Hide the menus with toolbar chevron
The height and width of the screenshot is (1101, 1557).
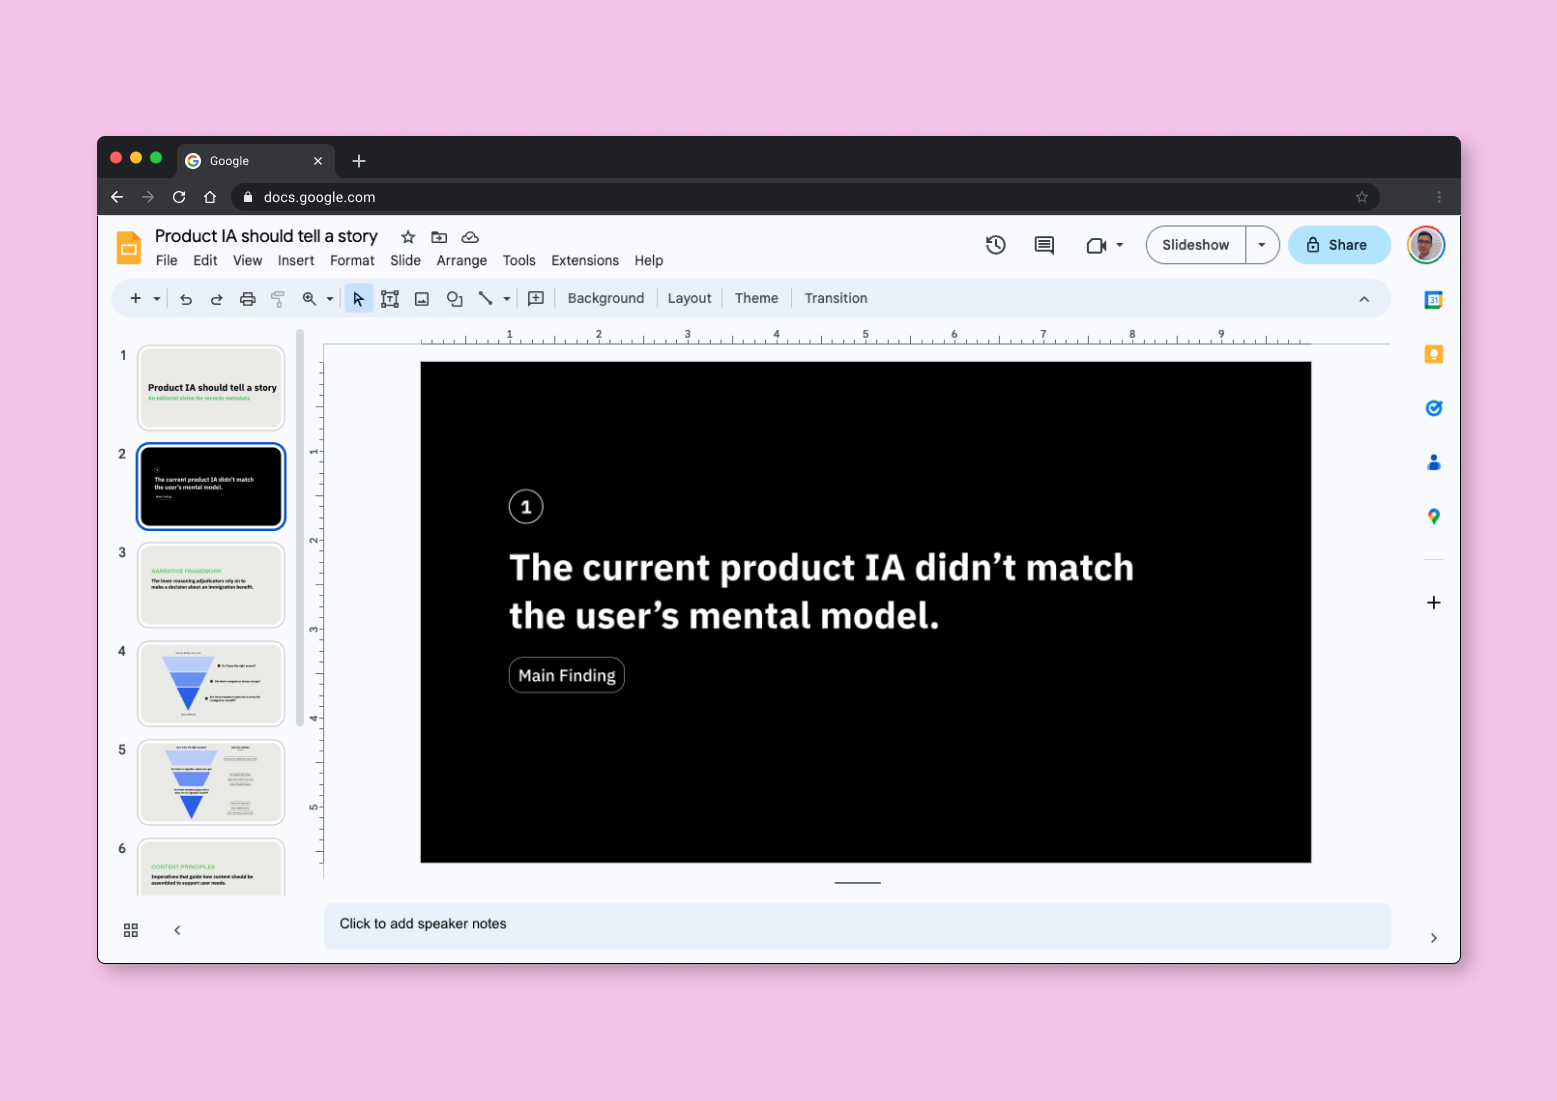[x=1364, y=299]
